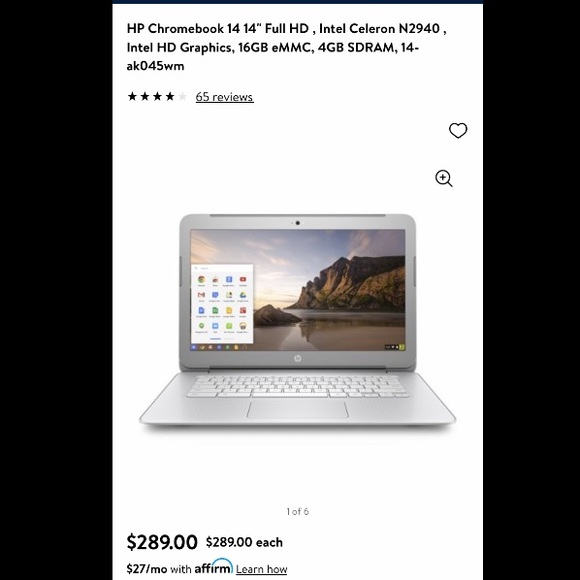Click the empty fifth rating star
This screenshot has height=580, width=580.
pos(182,97)
